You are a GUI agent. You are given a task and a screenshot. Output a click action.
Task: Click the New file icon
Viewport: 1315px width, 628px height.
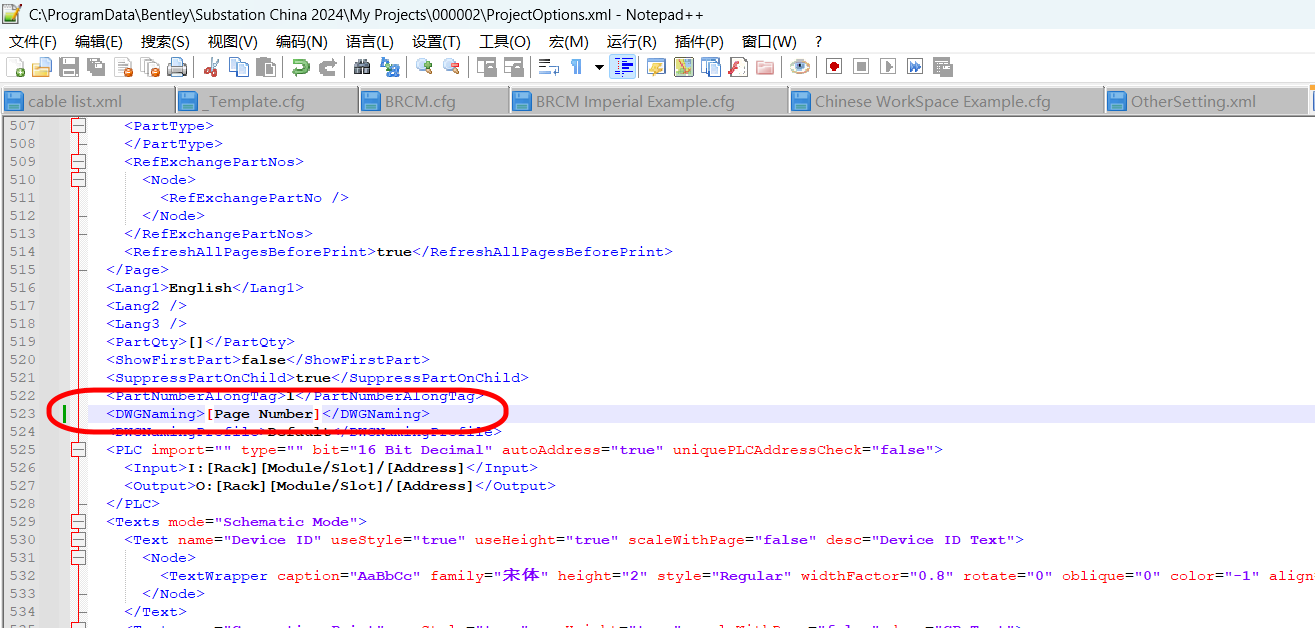coord(15,67)
